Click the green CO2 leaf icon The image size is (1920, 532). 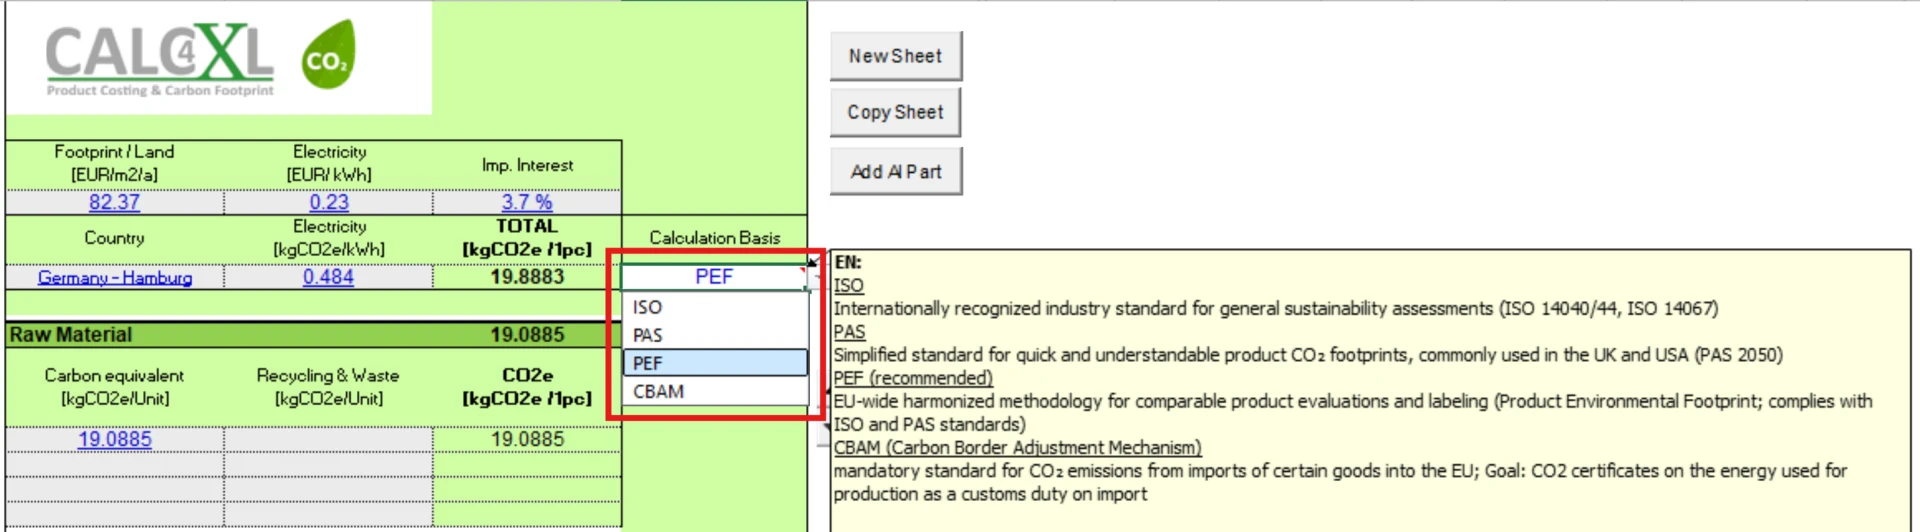pyautogui.click(x=328, y=56)
